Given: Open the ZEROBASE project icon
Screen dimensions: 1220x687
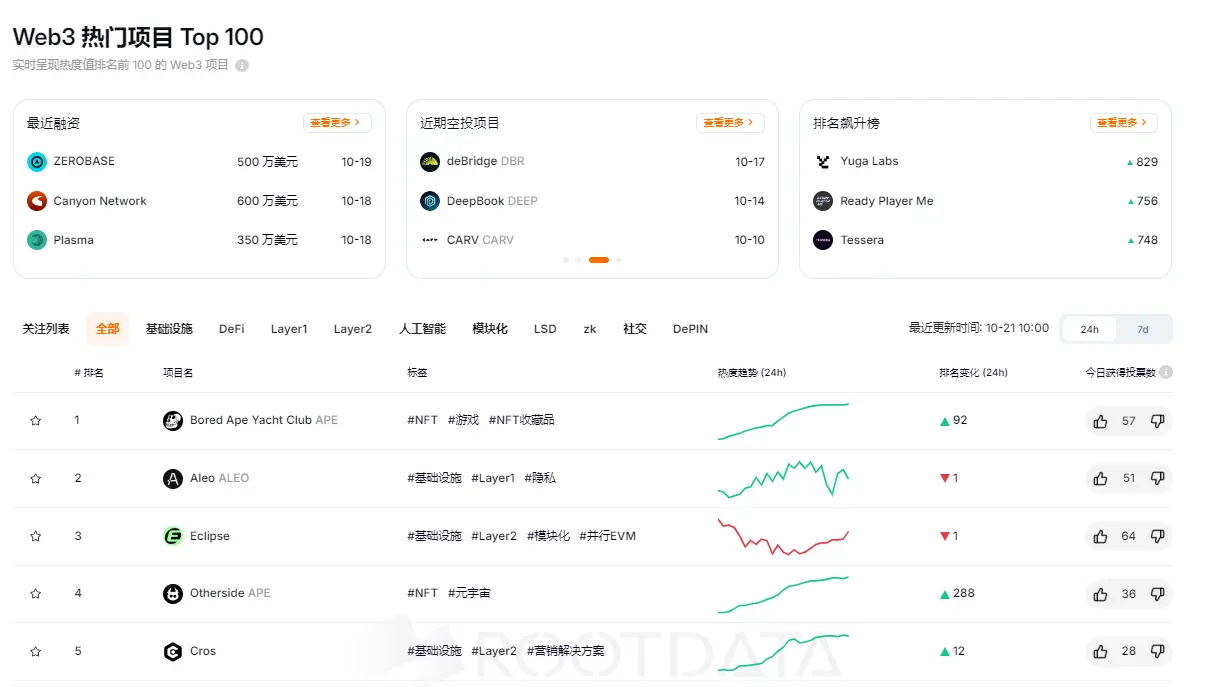Looking at the screenshot, I should tap(37, 161).
